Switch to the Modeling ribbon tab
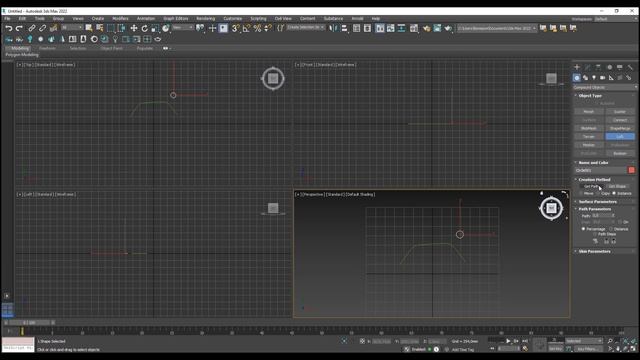This screenshot has width=640, height=360. tap(20, 48)
